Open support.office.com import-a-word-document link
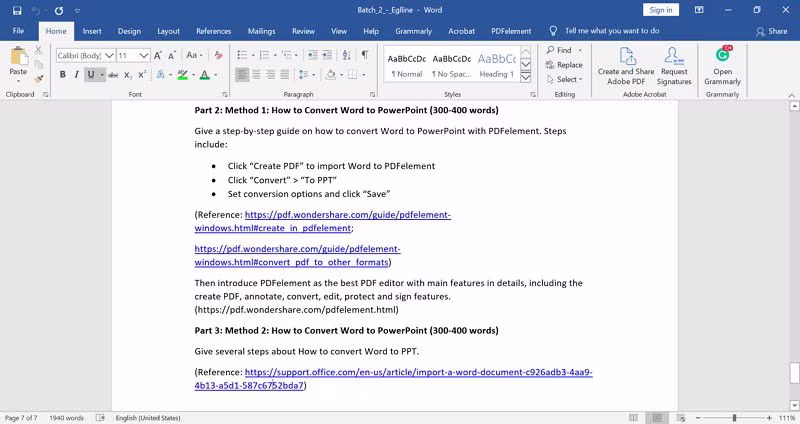Image resolution: width=800 pixels, height=424 pixels. point(393,379)
